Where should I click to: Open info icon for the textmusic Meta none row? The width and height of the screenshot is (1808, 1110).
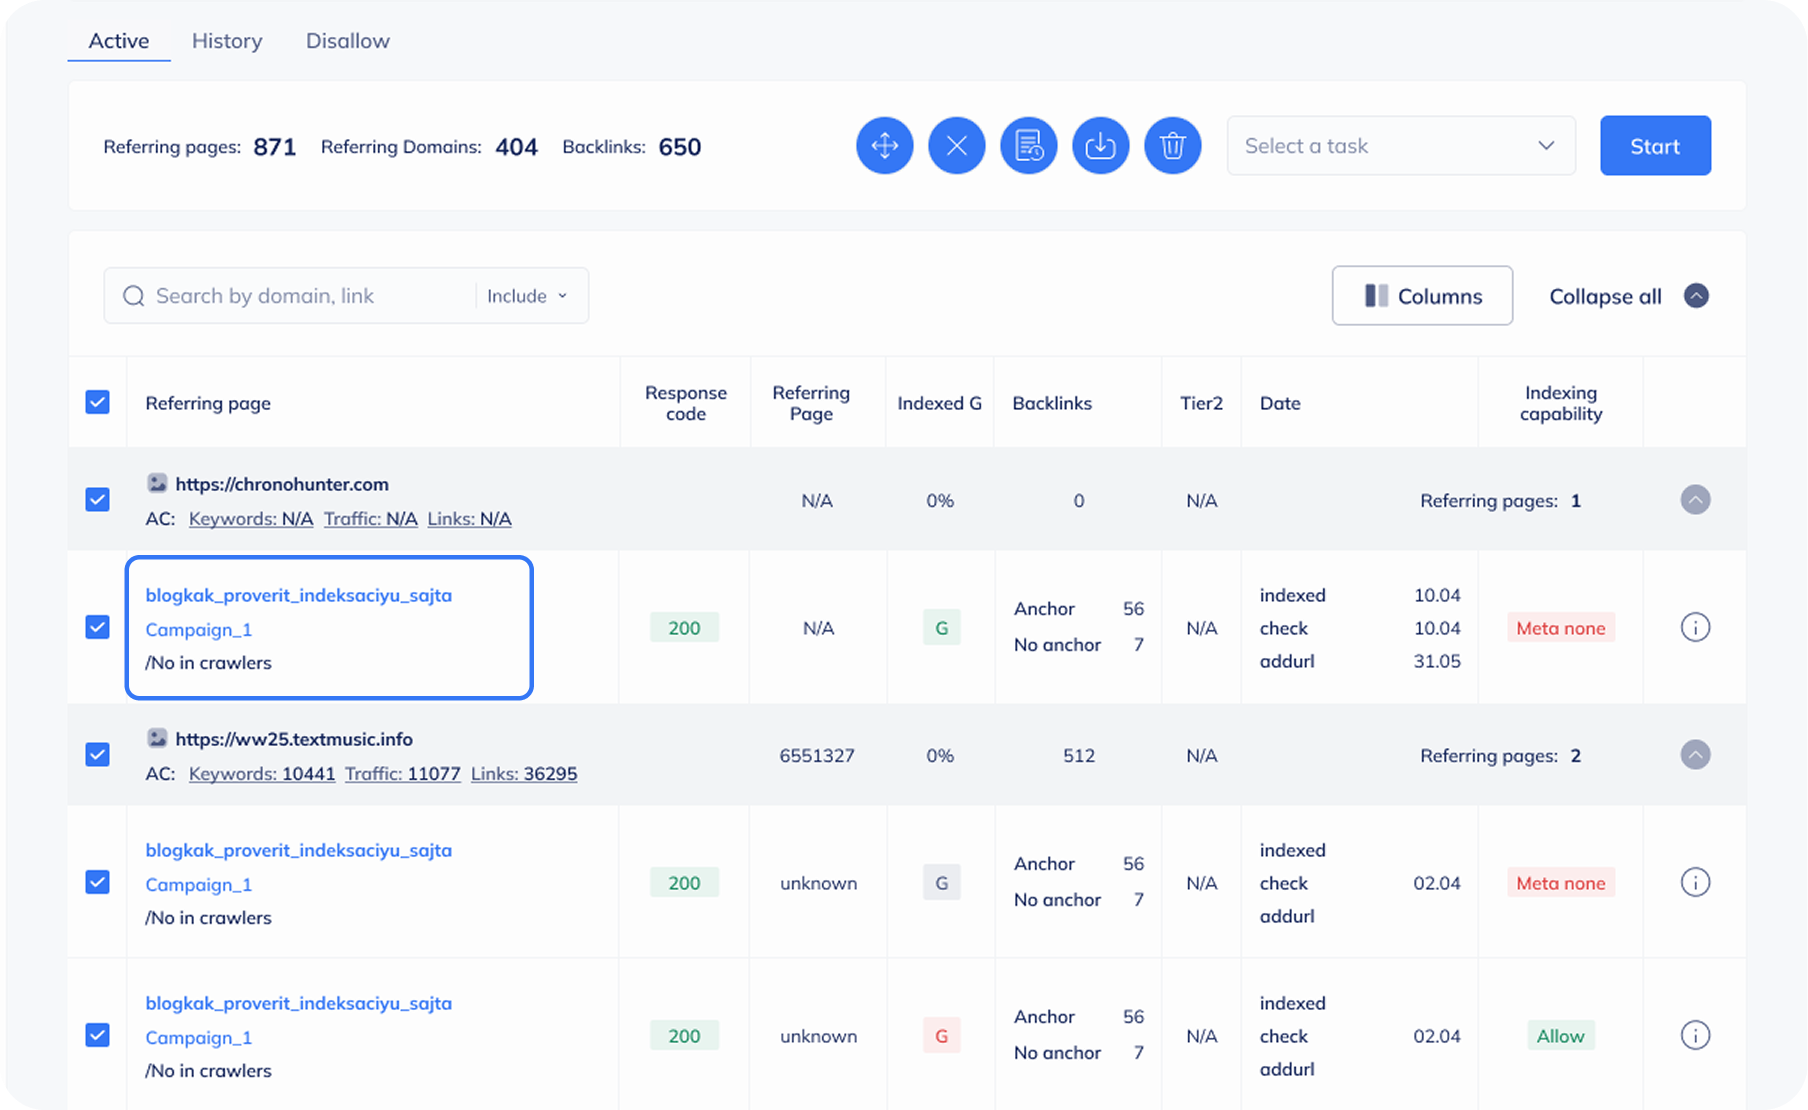click(x=1695, y=883)
